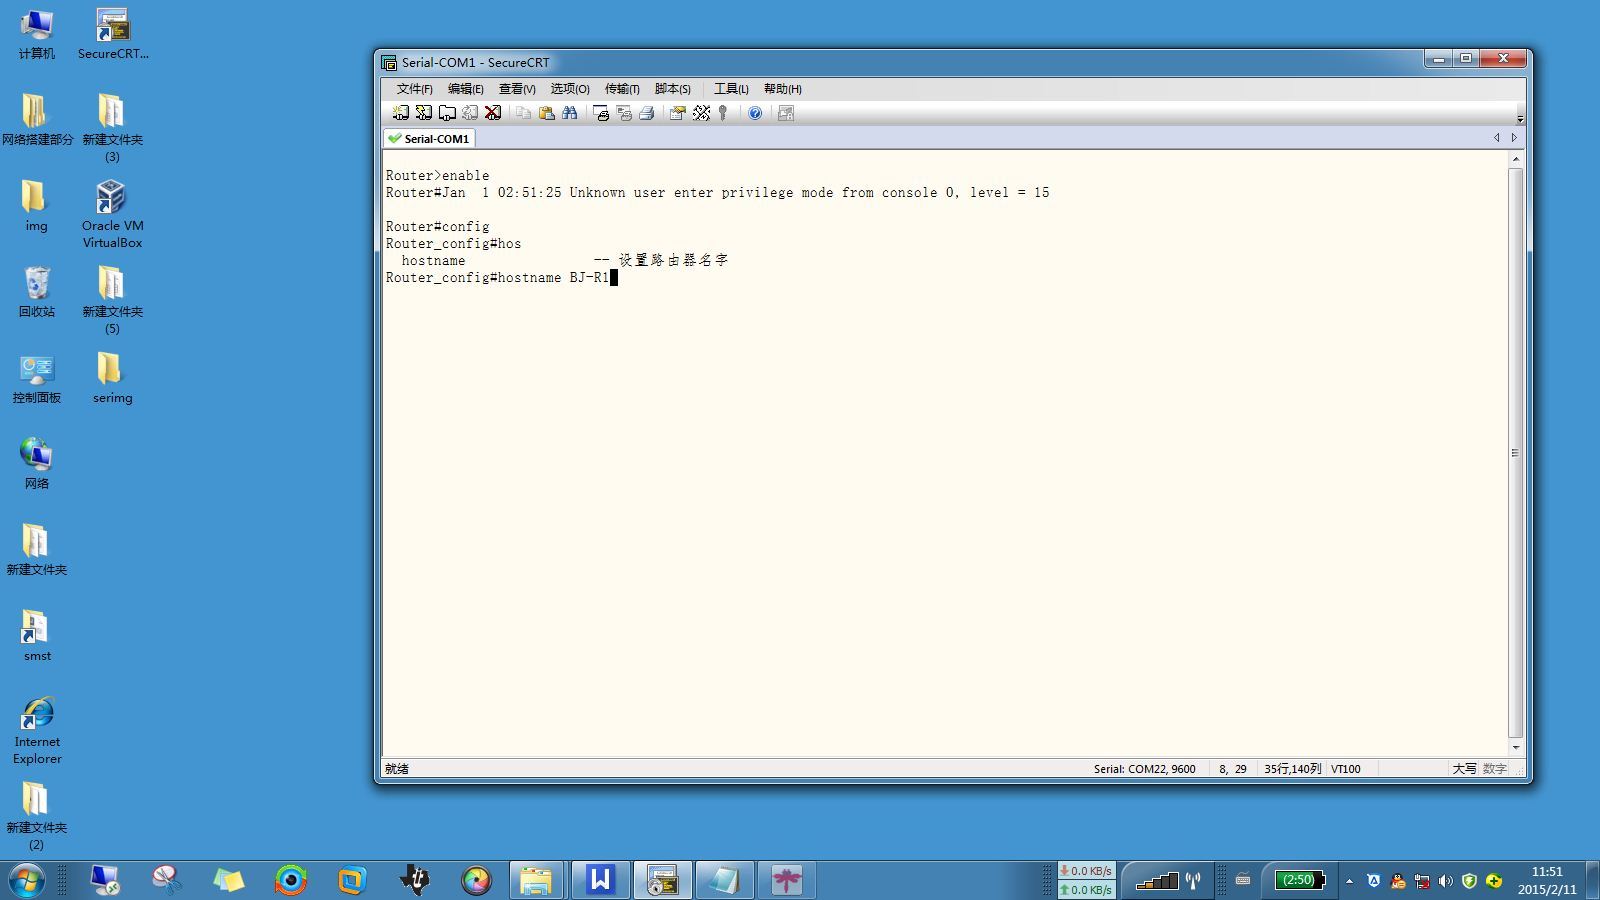Open the 查看(V) menu

[517, 89]
